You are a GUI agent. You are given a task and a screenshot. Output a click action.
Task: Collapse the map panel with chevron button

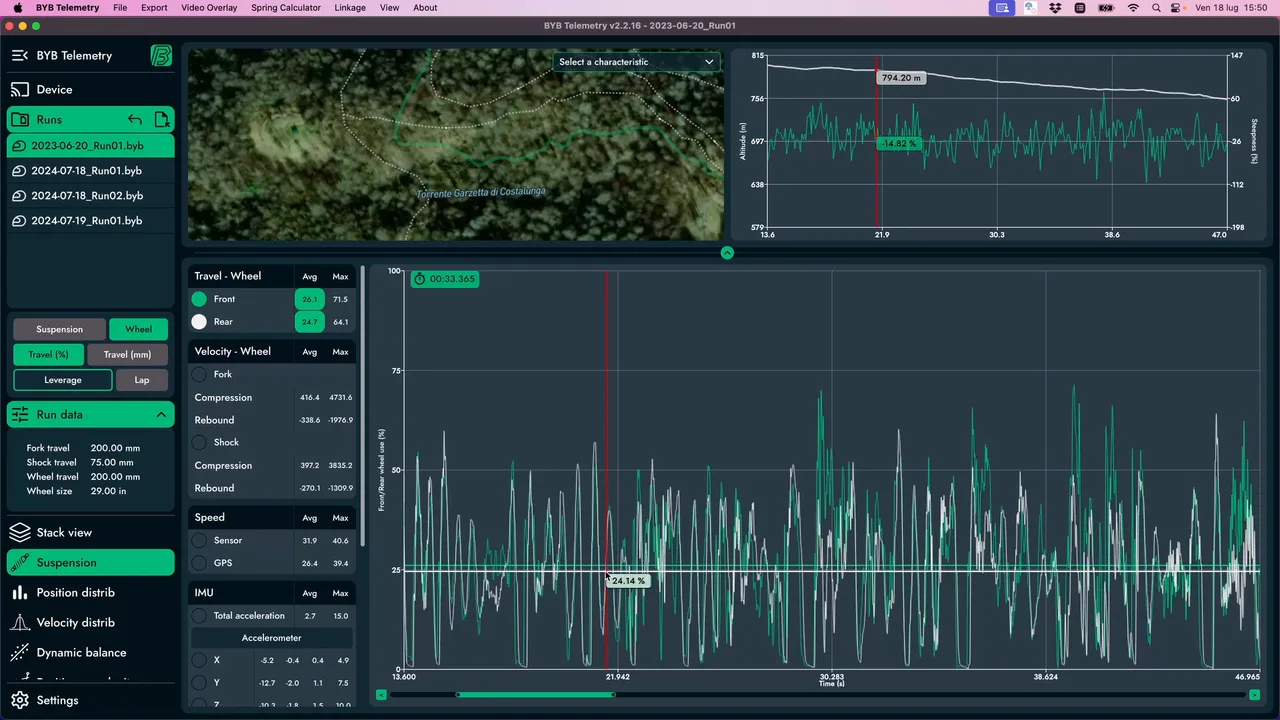point(727,253)
